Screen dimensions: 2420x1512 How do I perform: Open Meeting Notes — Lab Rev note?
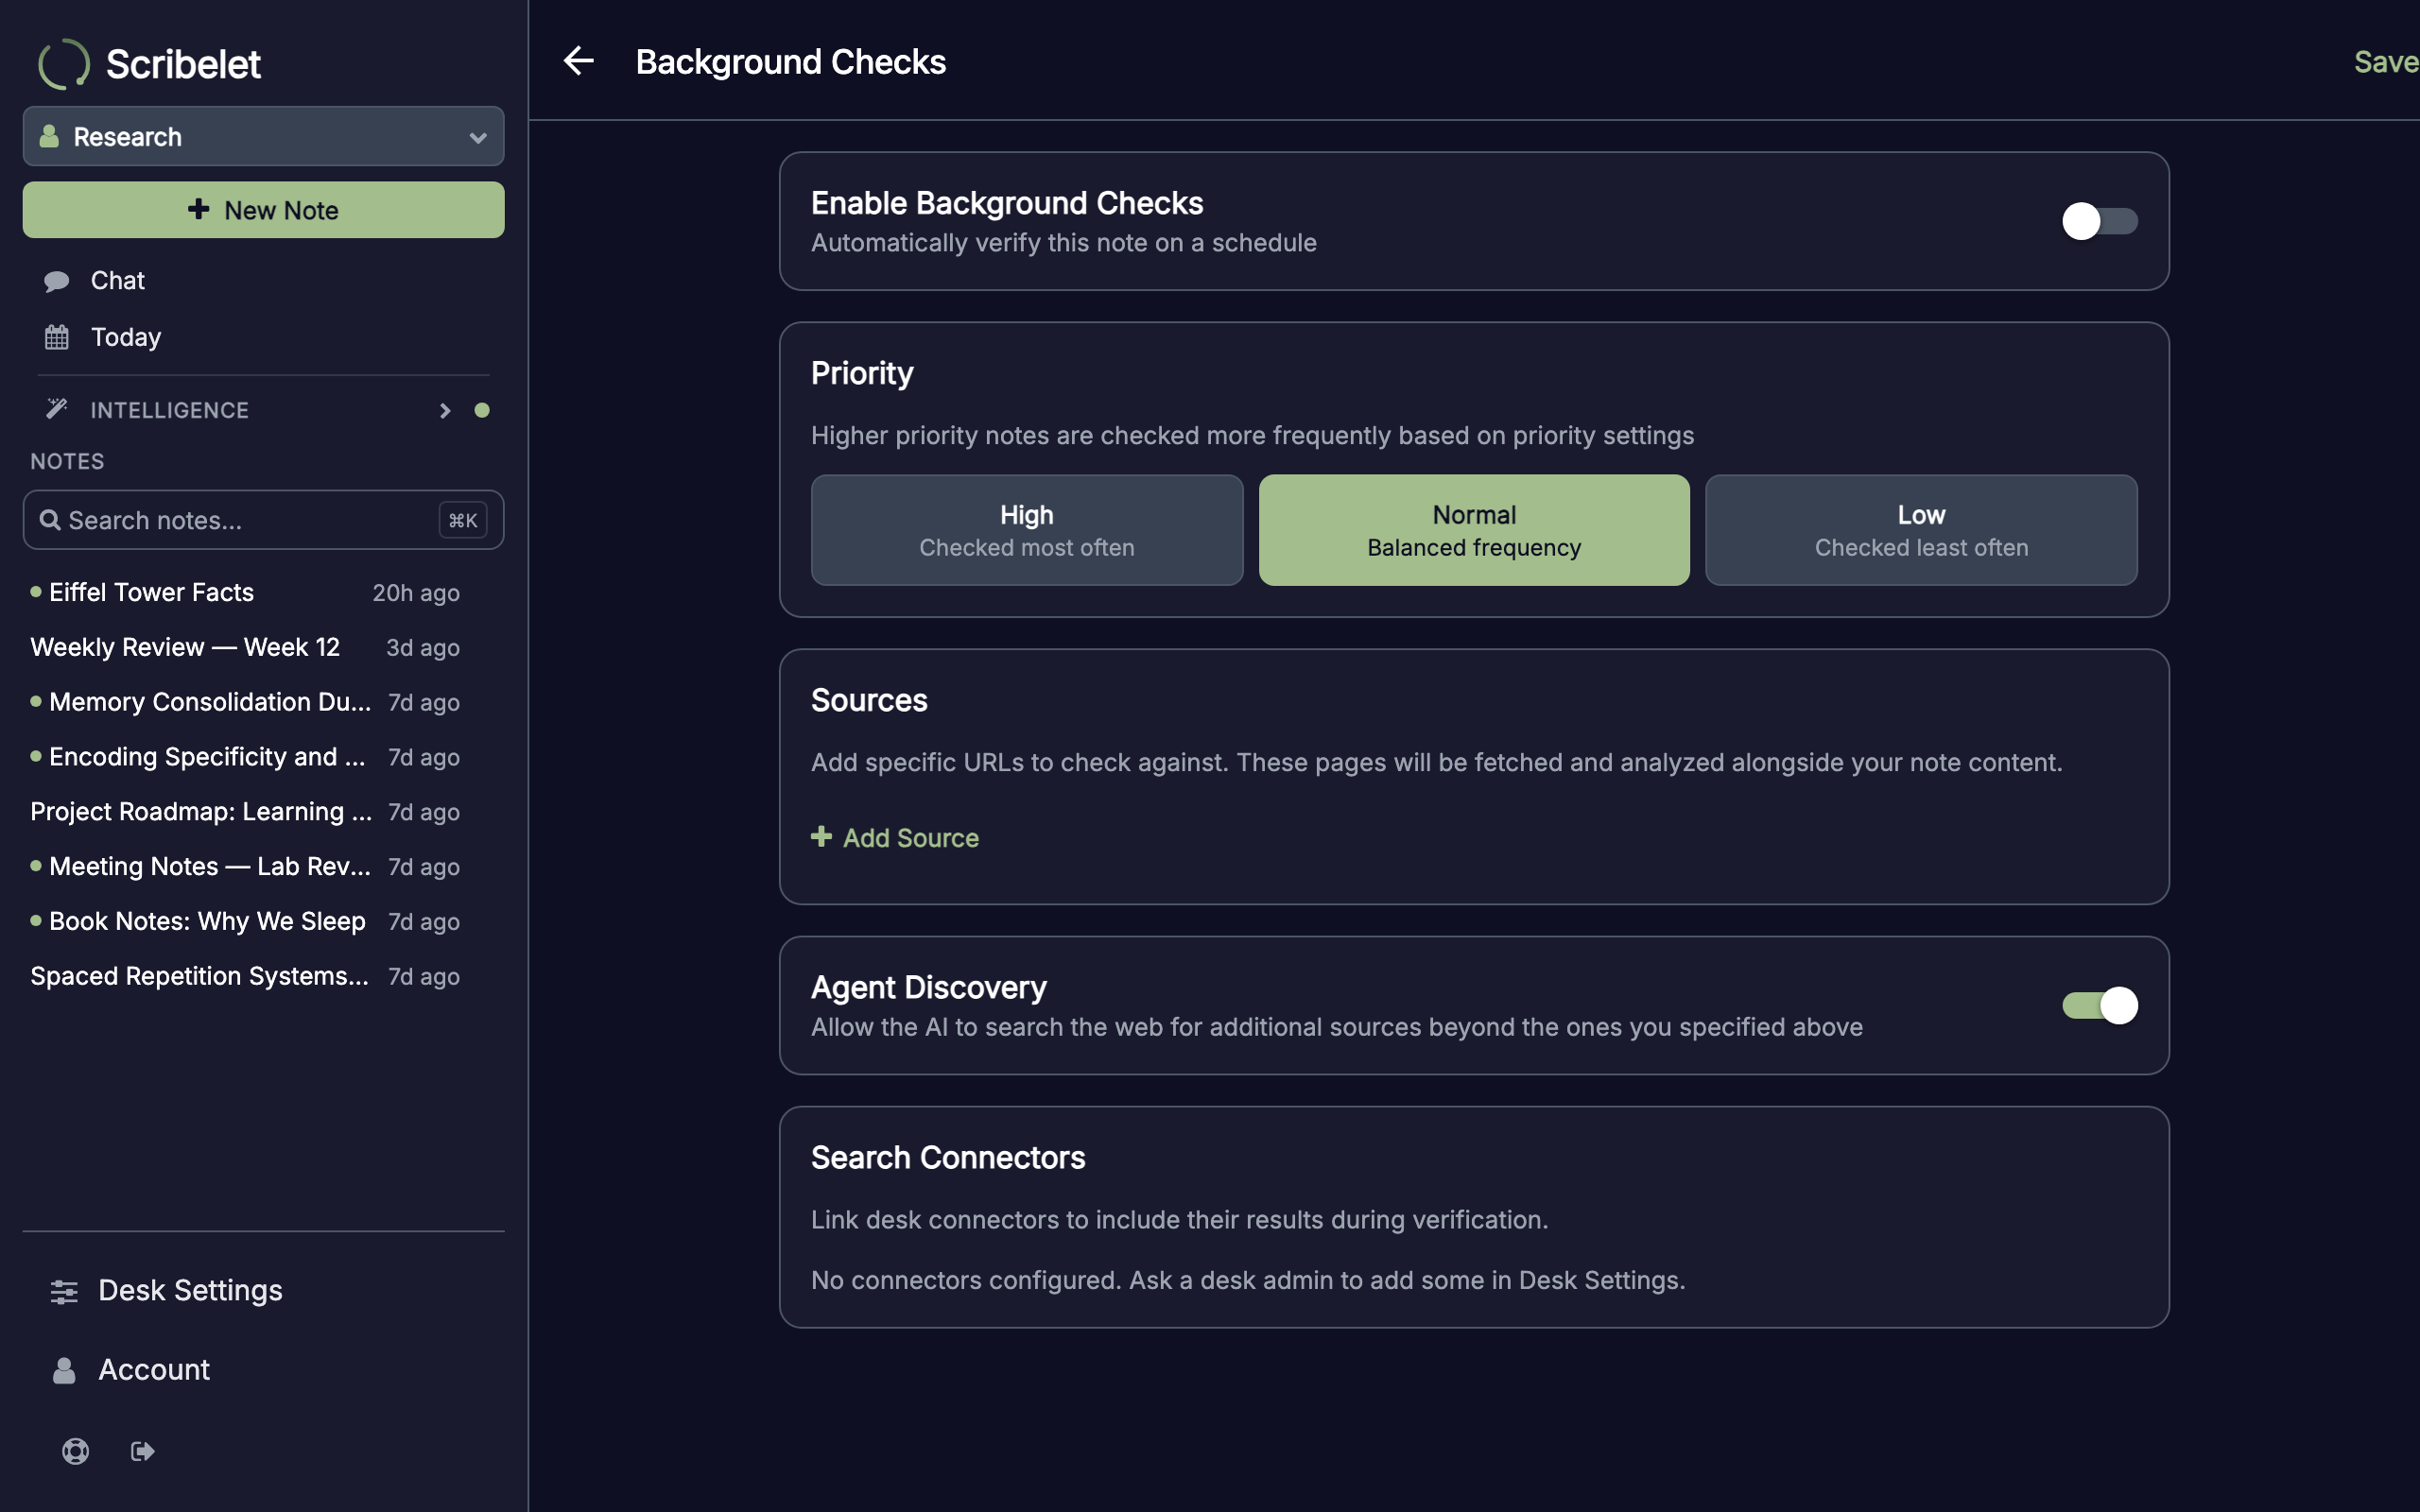click(245, 866)
